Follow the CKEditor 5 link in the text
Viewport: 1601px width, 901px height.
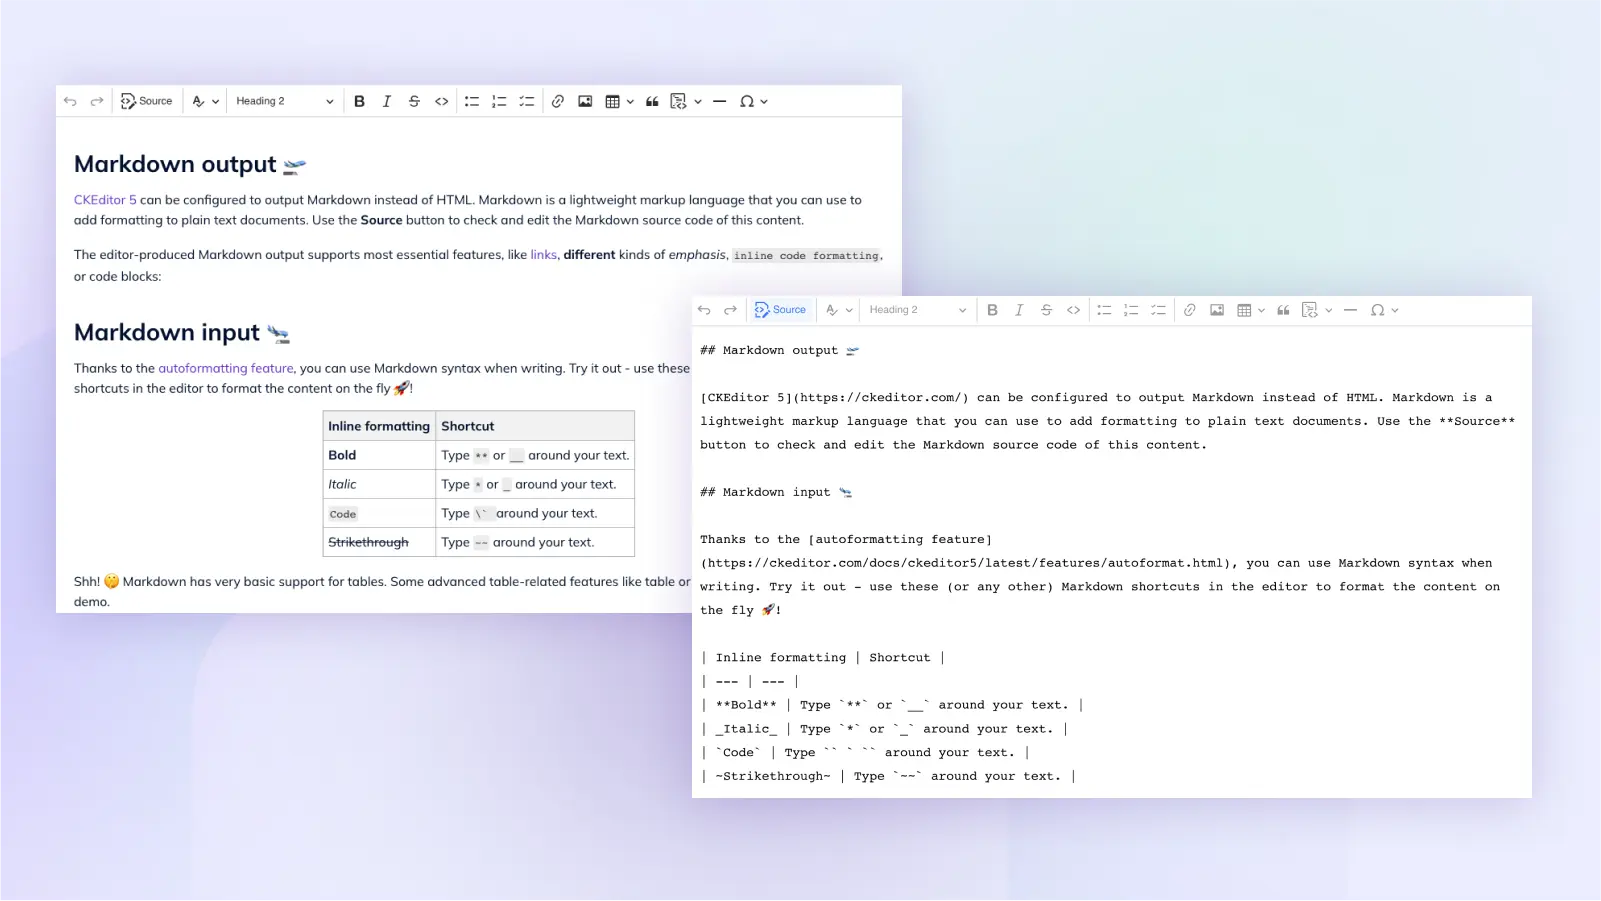pyautogui.click(x=105, y=200)
